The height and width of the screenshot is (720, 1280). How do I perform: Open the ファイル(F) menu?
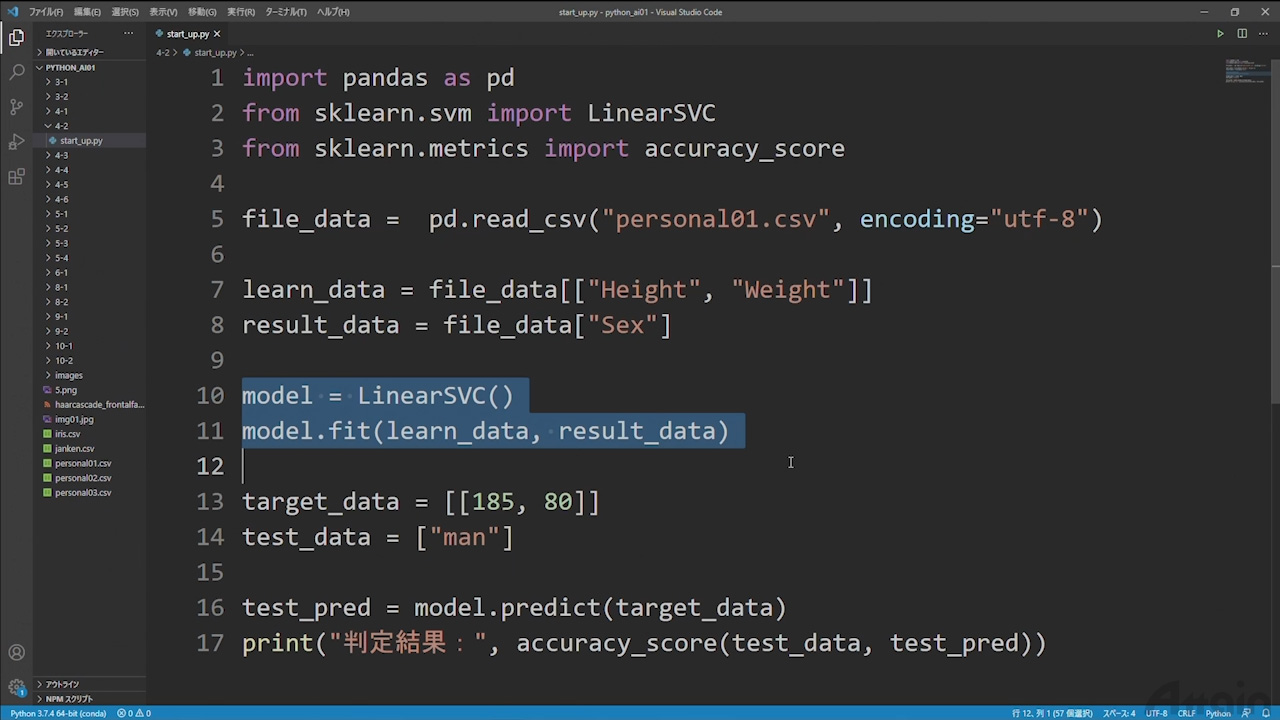(x=46, y=12)
